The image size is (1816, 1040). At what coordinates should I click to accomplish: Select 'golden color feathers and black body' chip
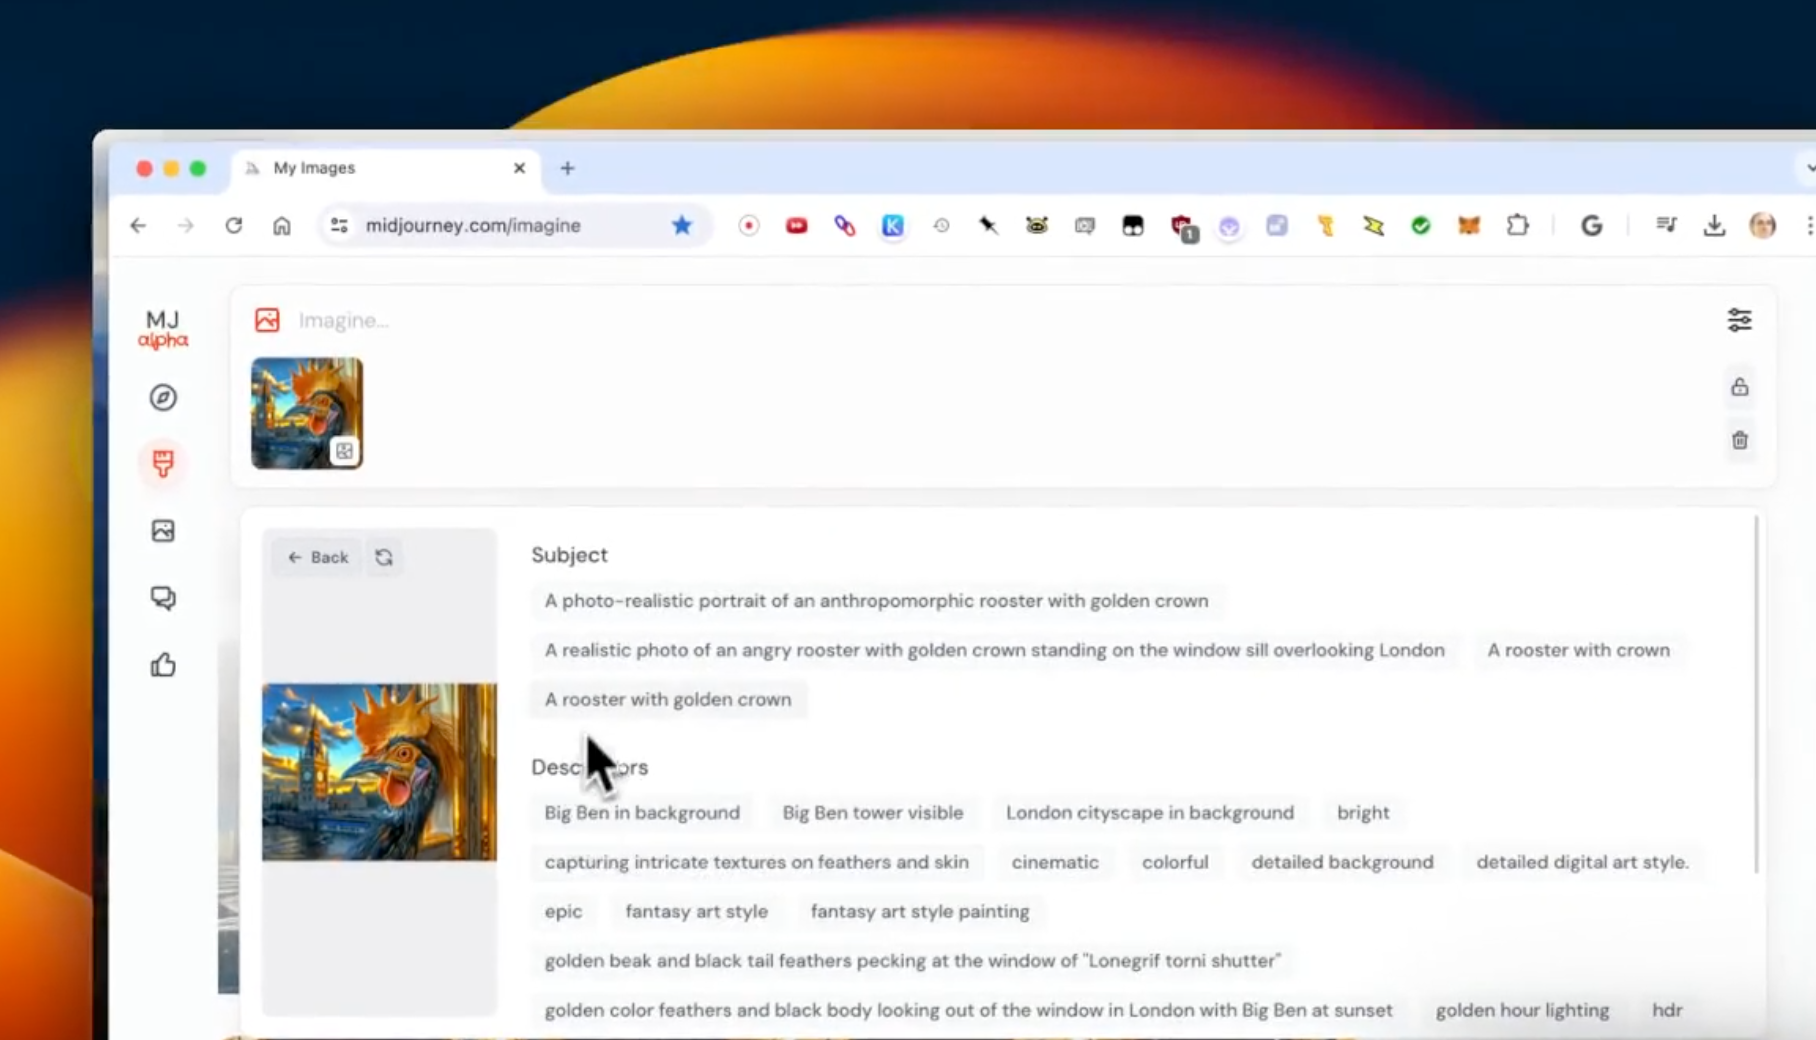click(968, 1010)
